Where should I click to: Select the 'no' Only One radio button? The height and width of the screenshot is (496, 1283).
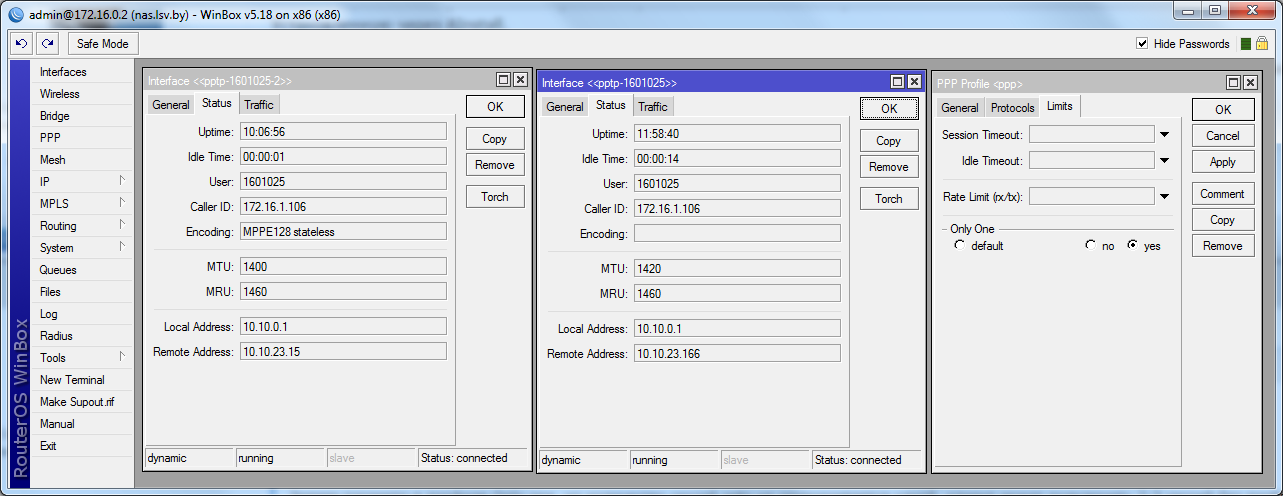tap(1090, 245)
